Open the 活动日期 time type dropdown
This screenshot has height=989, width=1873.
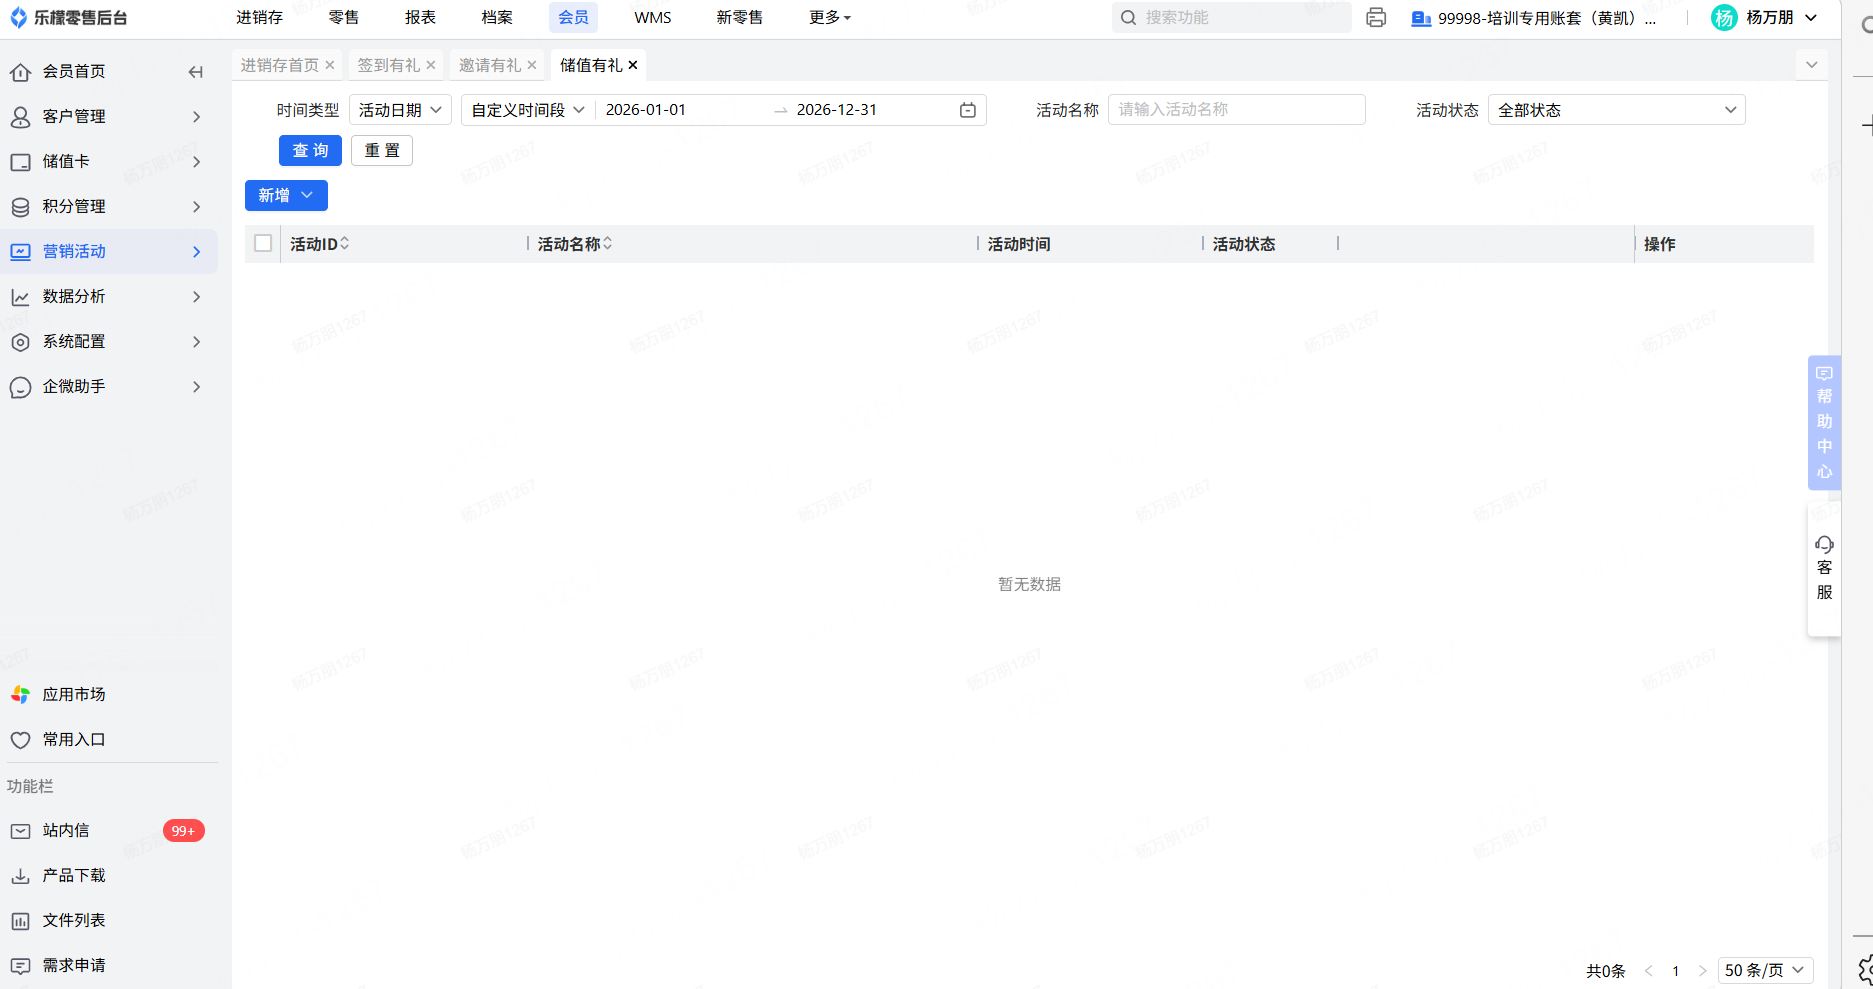point(400,110)
